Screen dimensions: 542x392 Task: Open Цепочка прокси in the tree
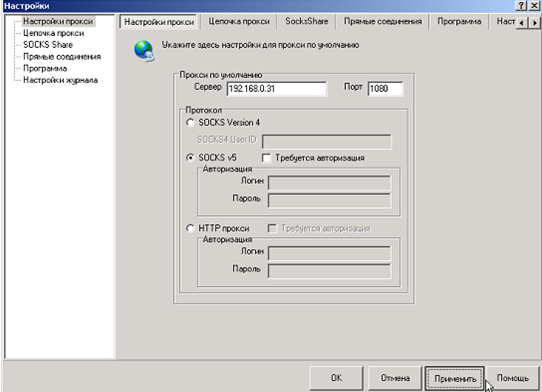click(x=54, y=33)
